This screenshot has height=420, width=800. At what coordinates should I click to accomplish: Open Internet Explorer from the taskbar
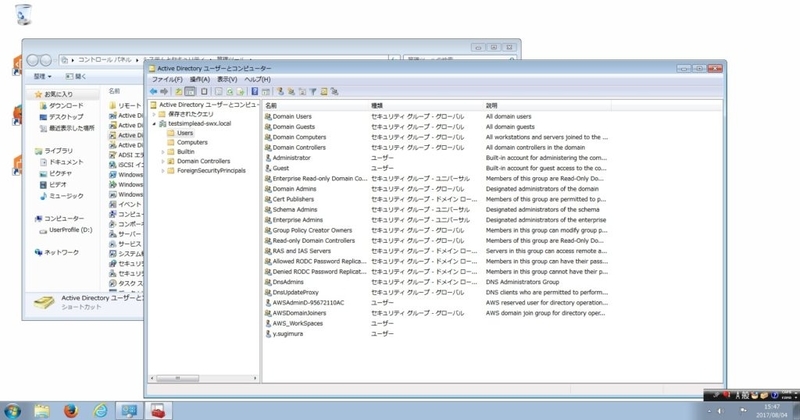tap(100, 410)
